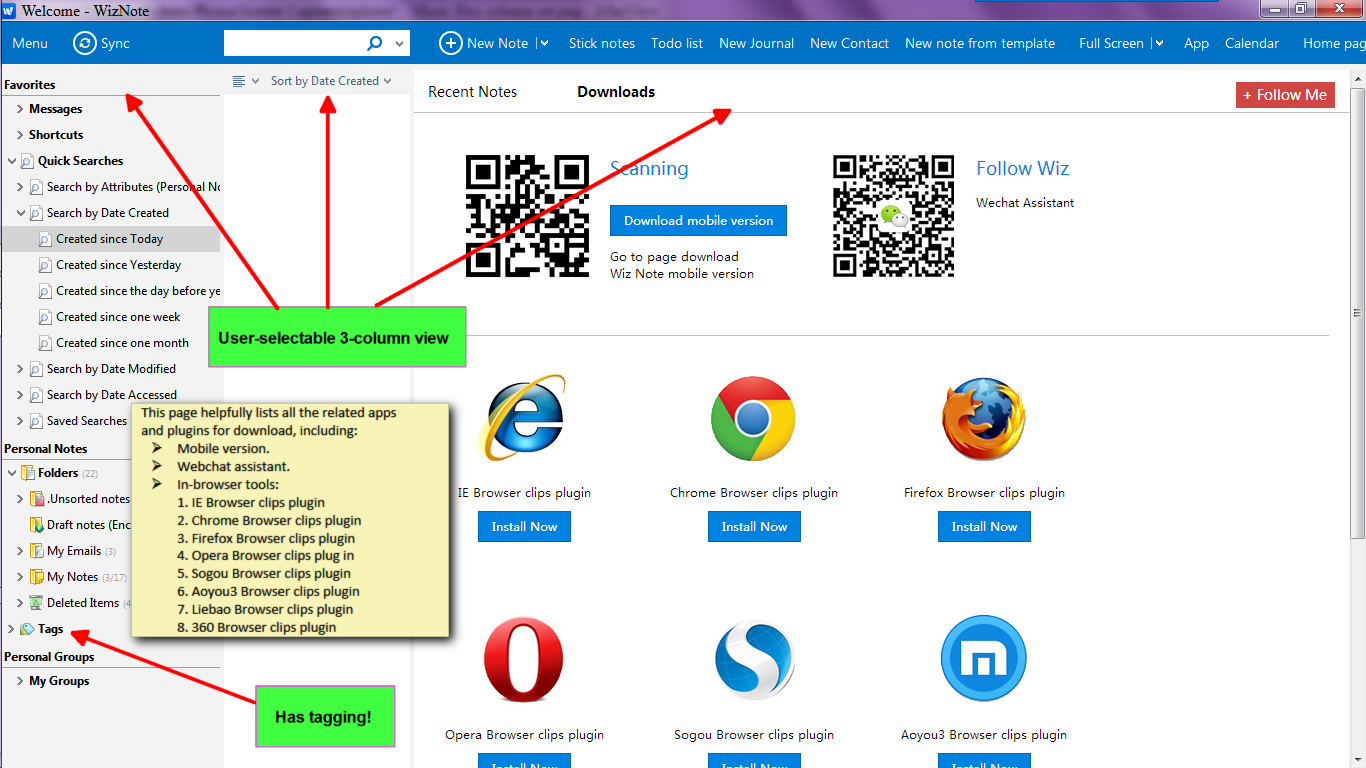Open Todo list from the toolbar
This screenshot has width=1366, height=768.
click(x=677, y=43)
